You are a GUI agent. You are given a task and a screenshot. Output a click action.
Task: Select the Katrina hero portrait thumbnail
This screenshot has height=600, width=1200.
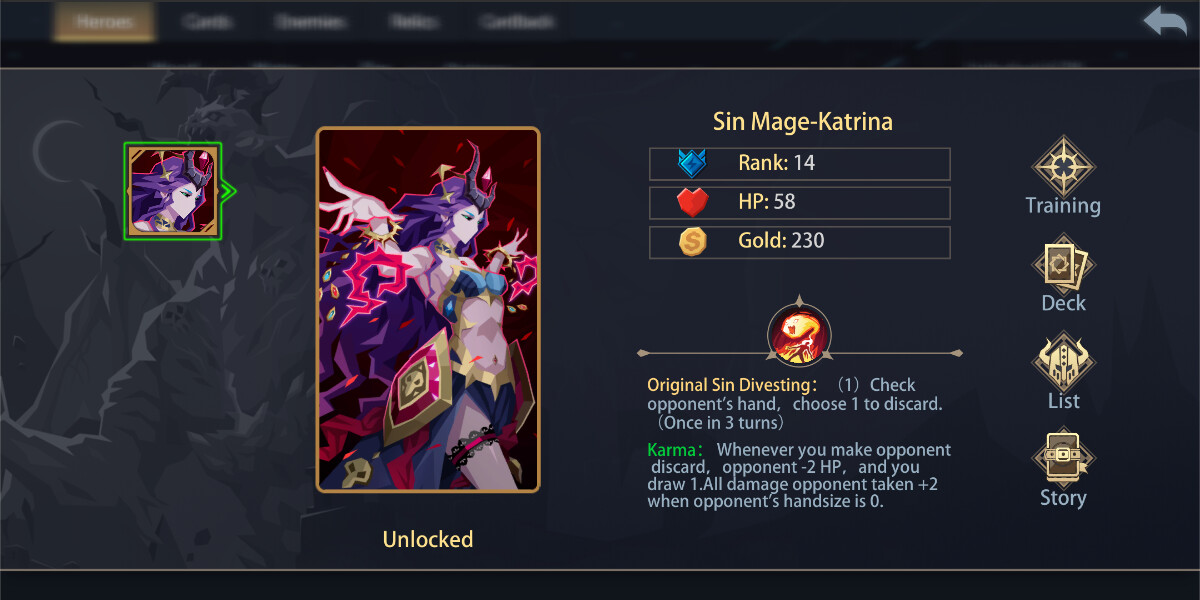pos(172,191)
